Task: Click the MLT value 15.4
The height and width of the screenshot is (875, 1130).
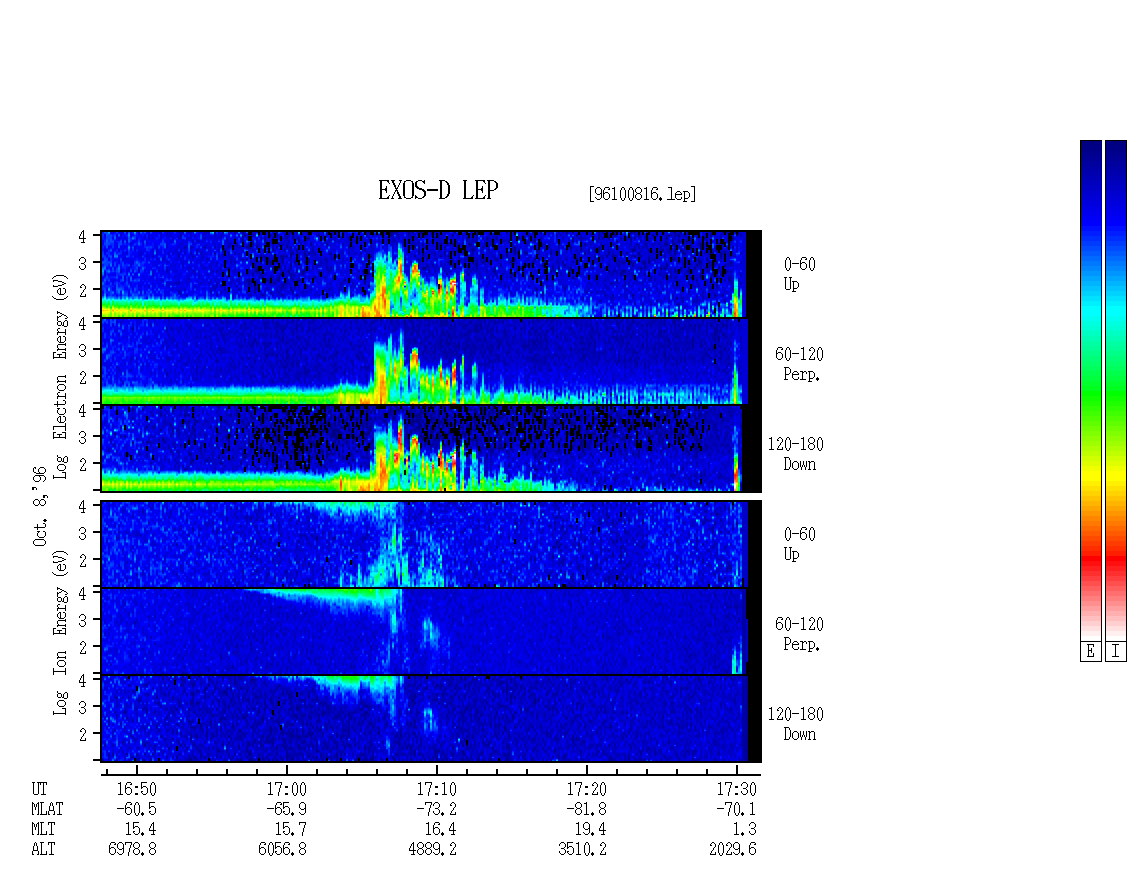Action: click(140, 830)
